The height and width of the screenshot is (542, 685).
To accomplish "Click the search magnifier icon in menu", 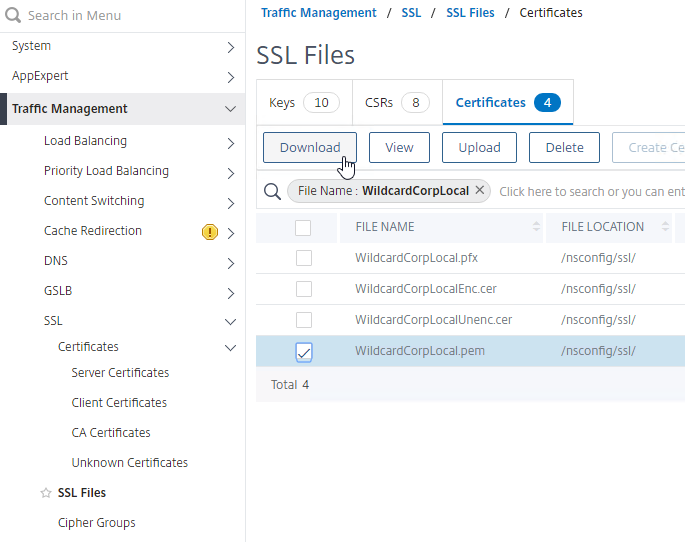I will 13,15.
